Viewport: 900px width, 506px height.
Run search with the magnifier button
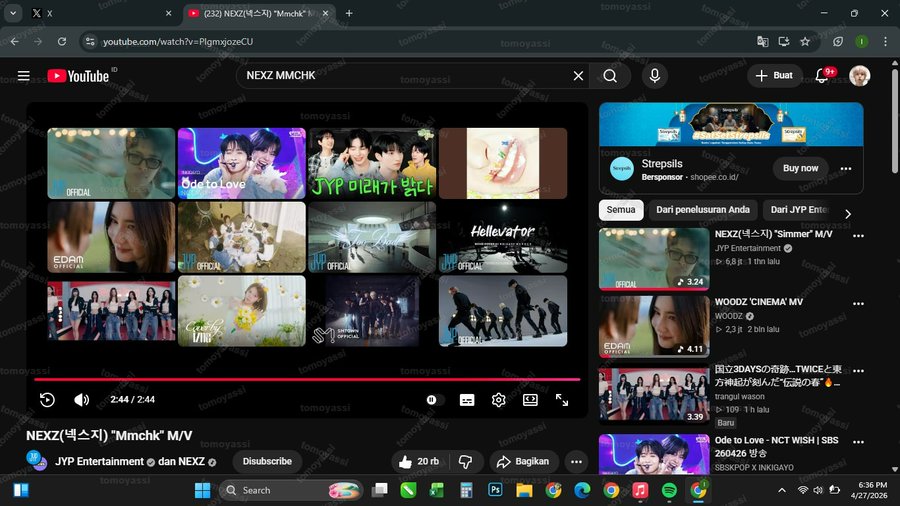tap(610, 76)
